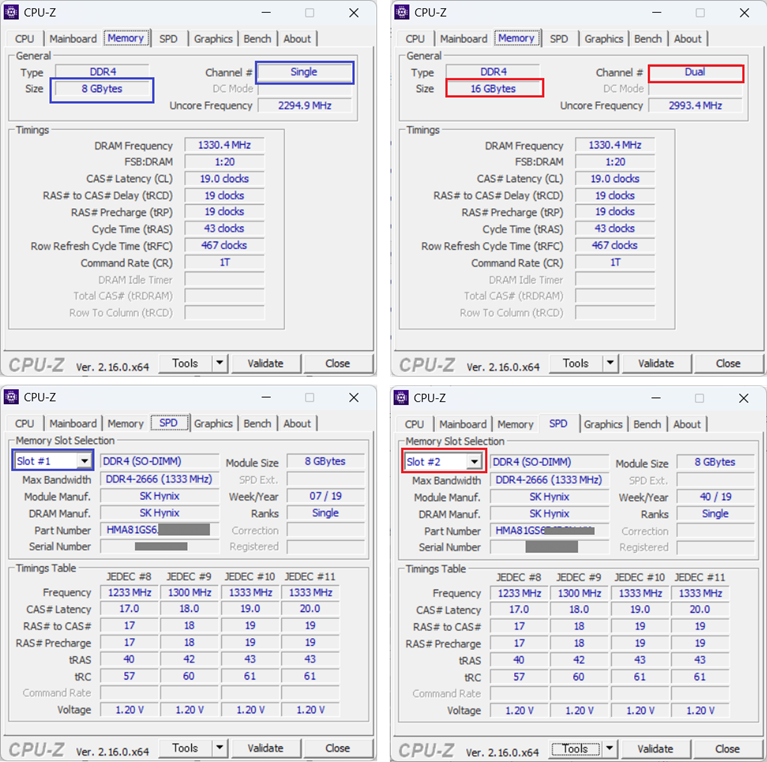Click Command Rate '1T' value in Dual-channel window
The height and width of the screenshot is (762, 767).
pos(615,262)
